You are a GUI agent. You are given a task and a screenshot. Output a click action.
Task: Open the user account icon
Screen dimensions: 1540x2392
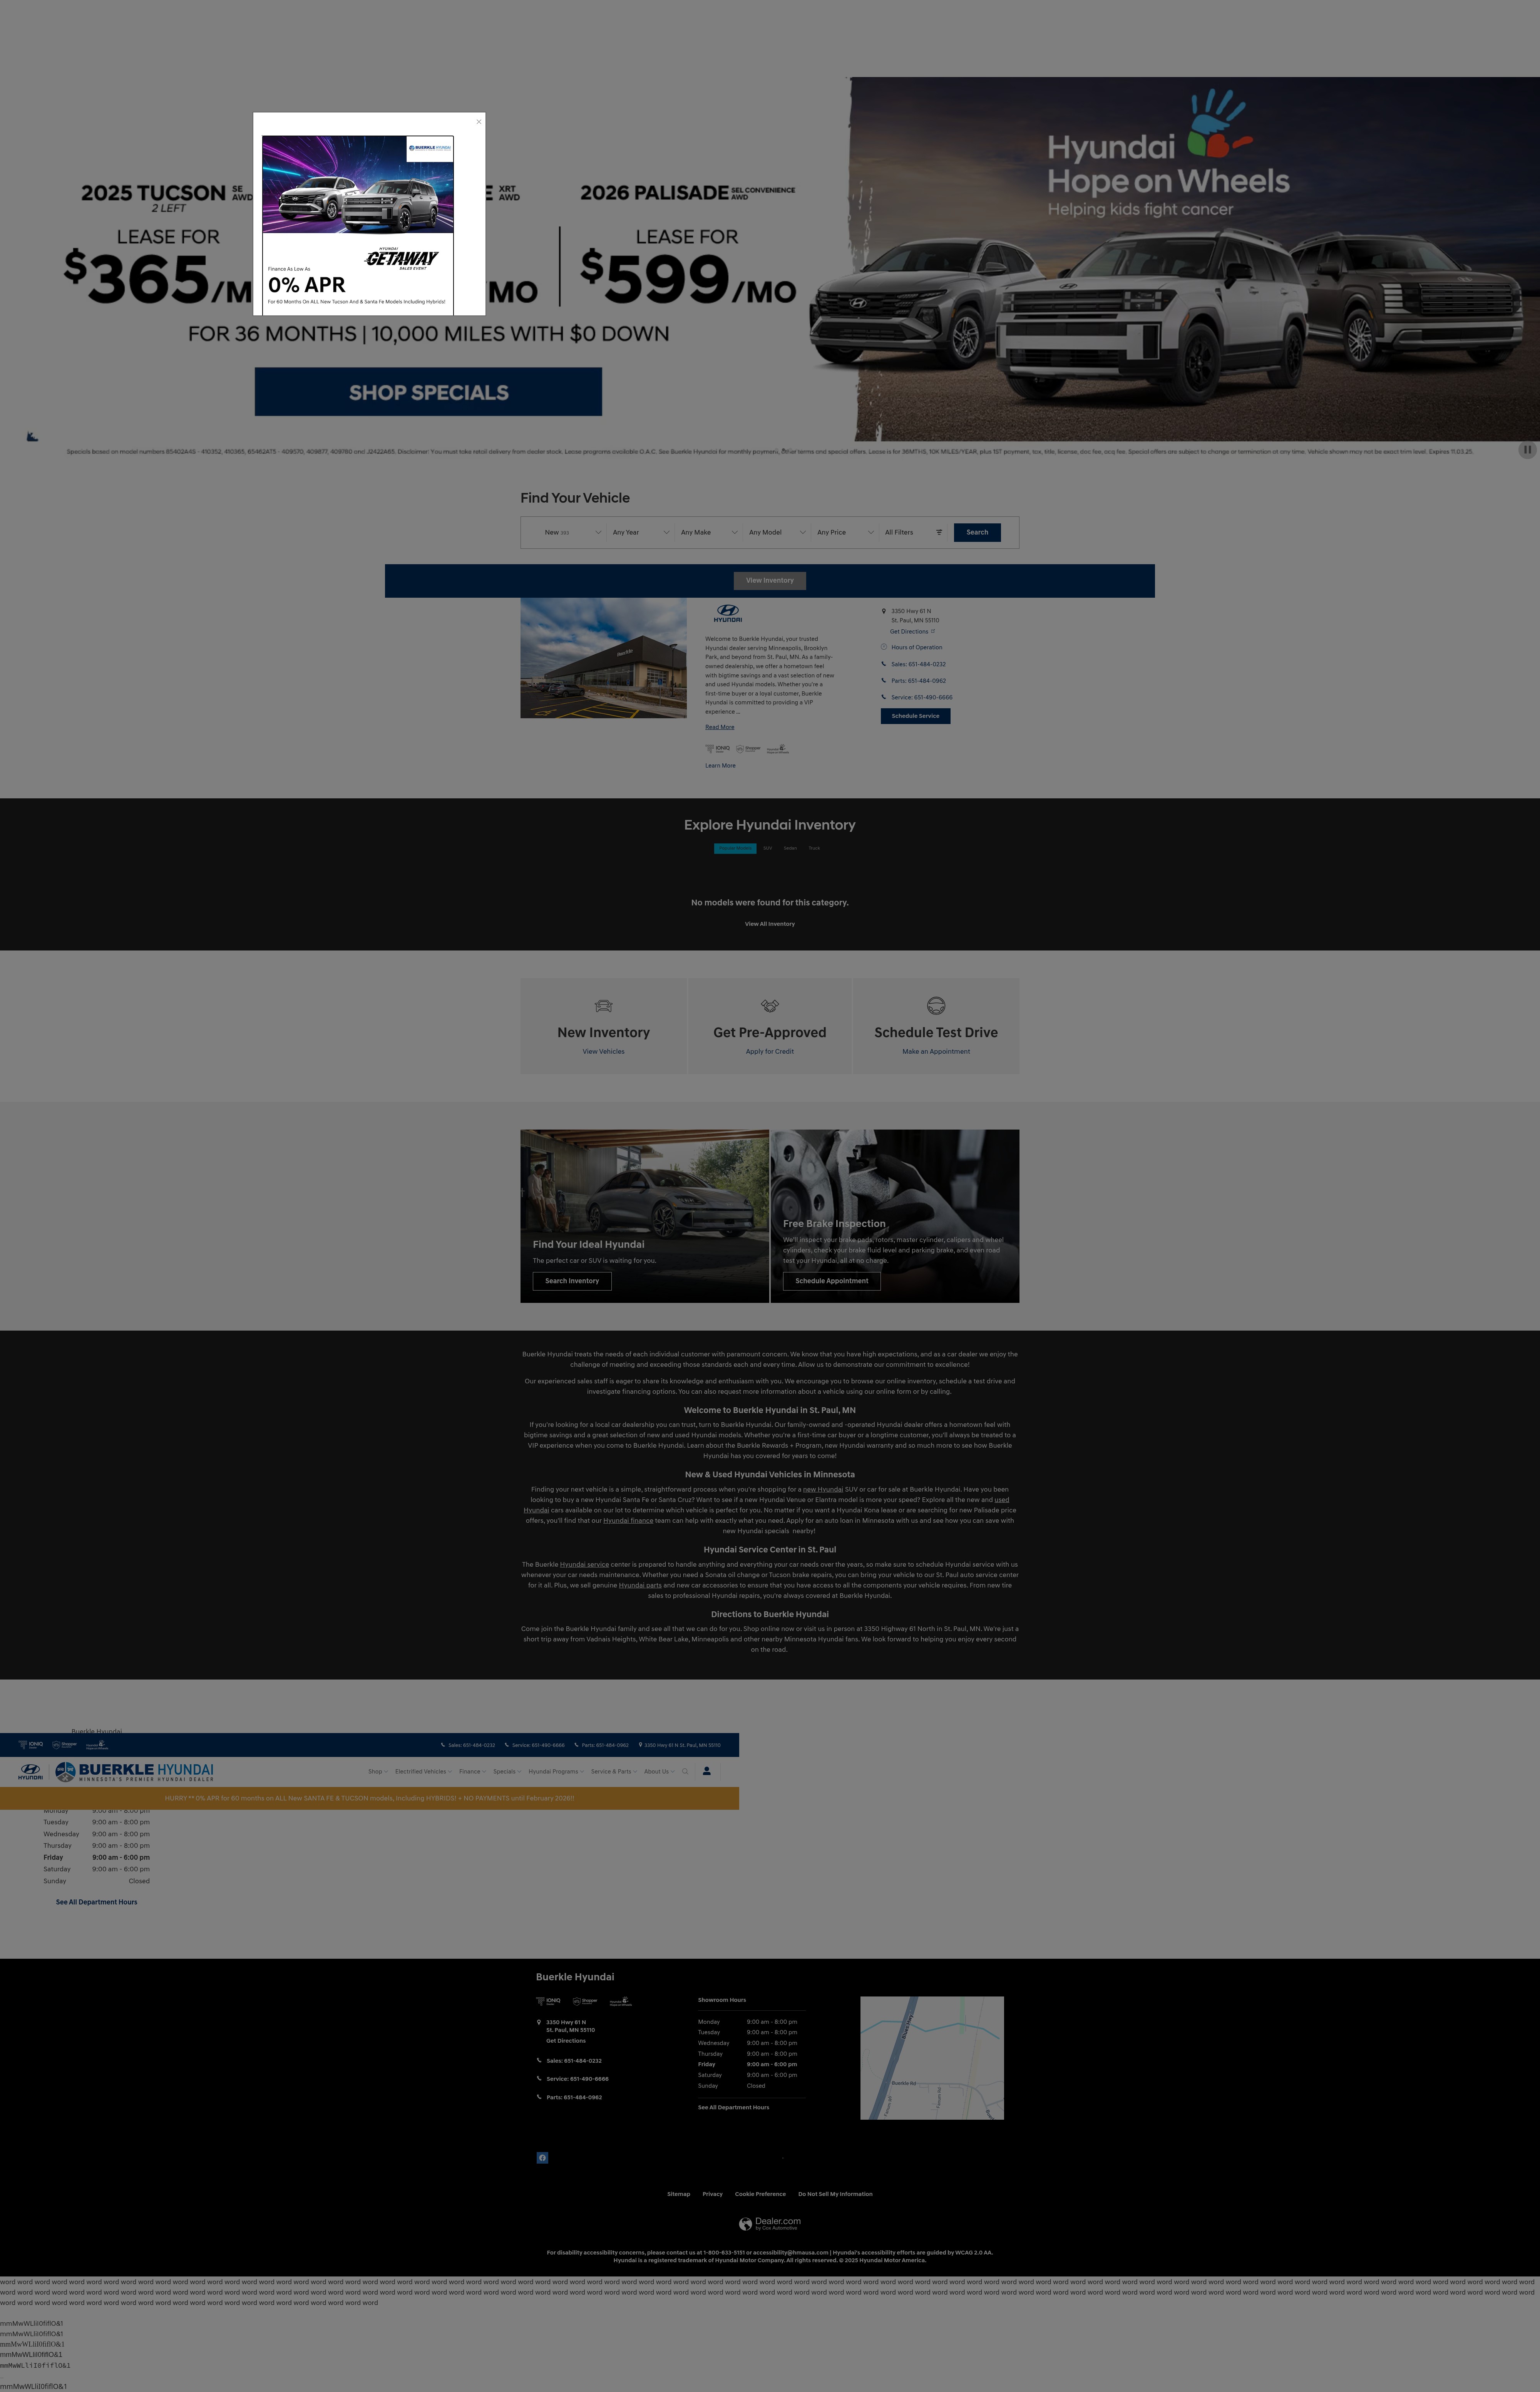pyautogui.click(x=707, y=1771)
